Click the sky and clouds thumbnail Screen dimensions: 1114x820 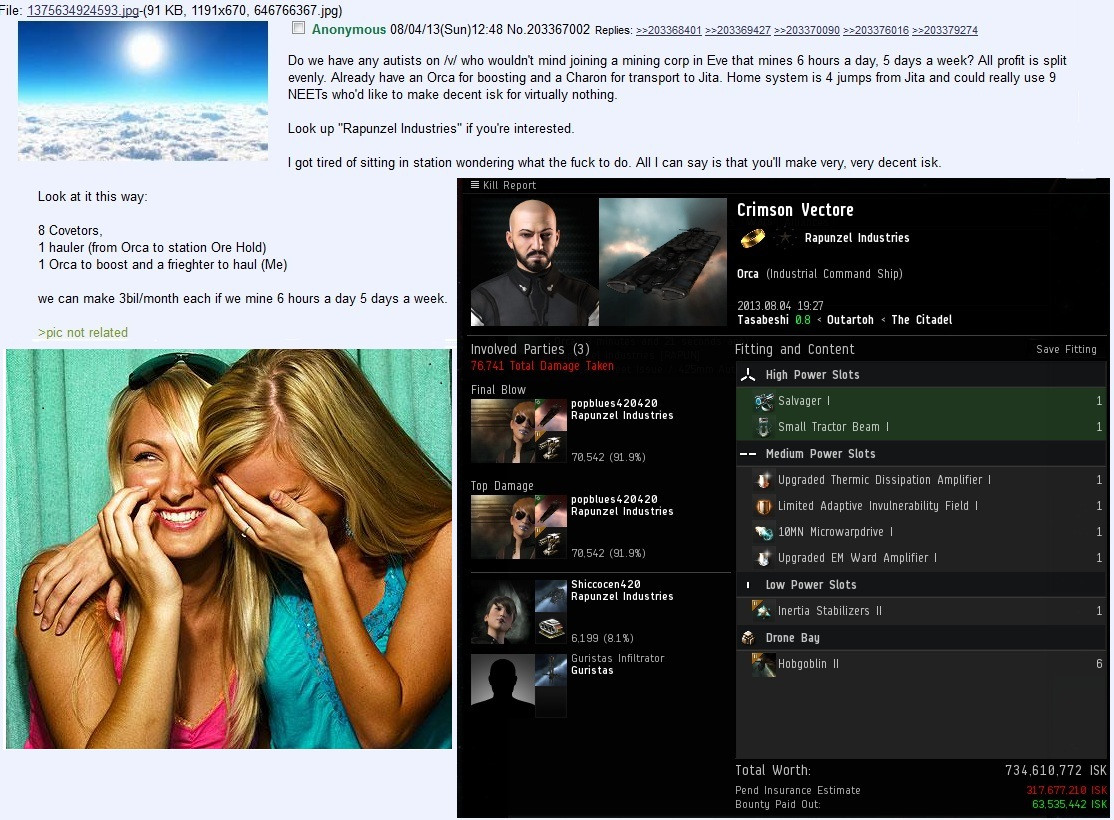point(143,91)
